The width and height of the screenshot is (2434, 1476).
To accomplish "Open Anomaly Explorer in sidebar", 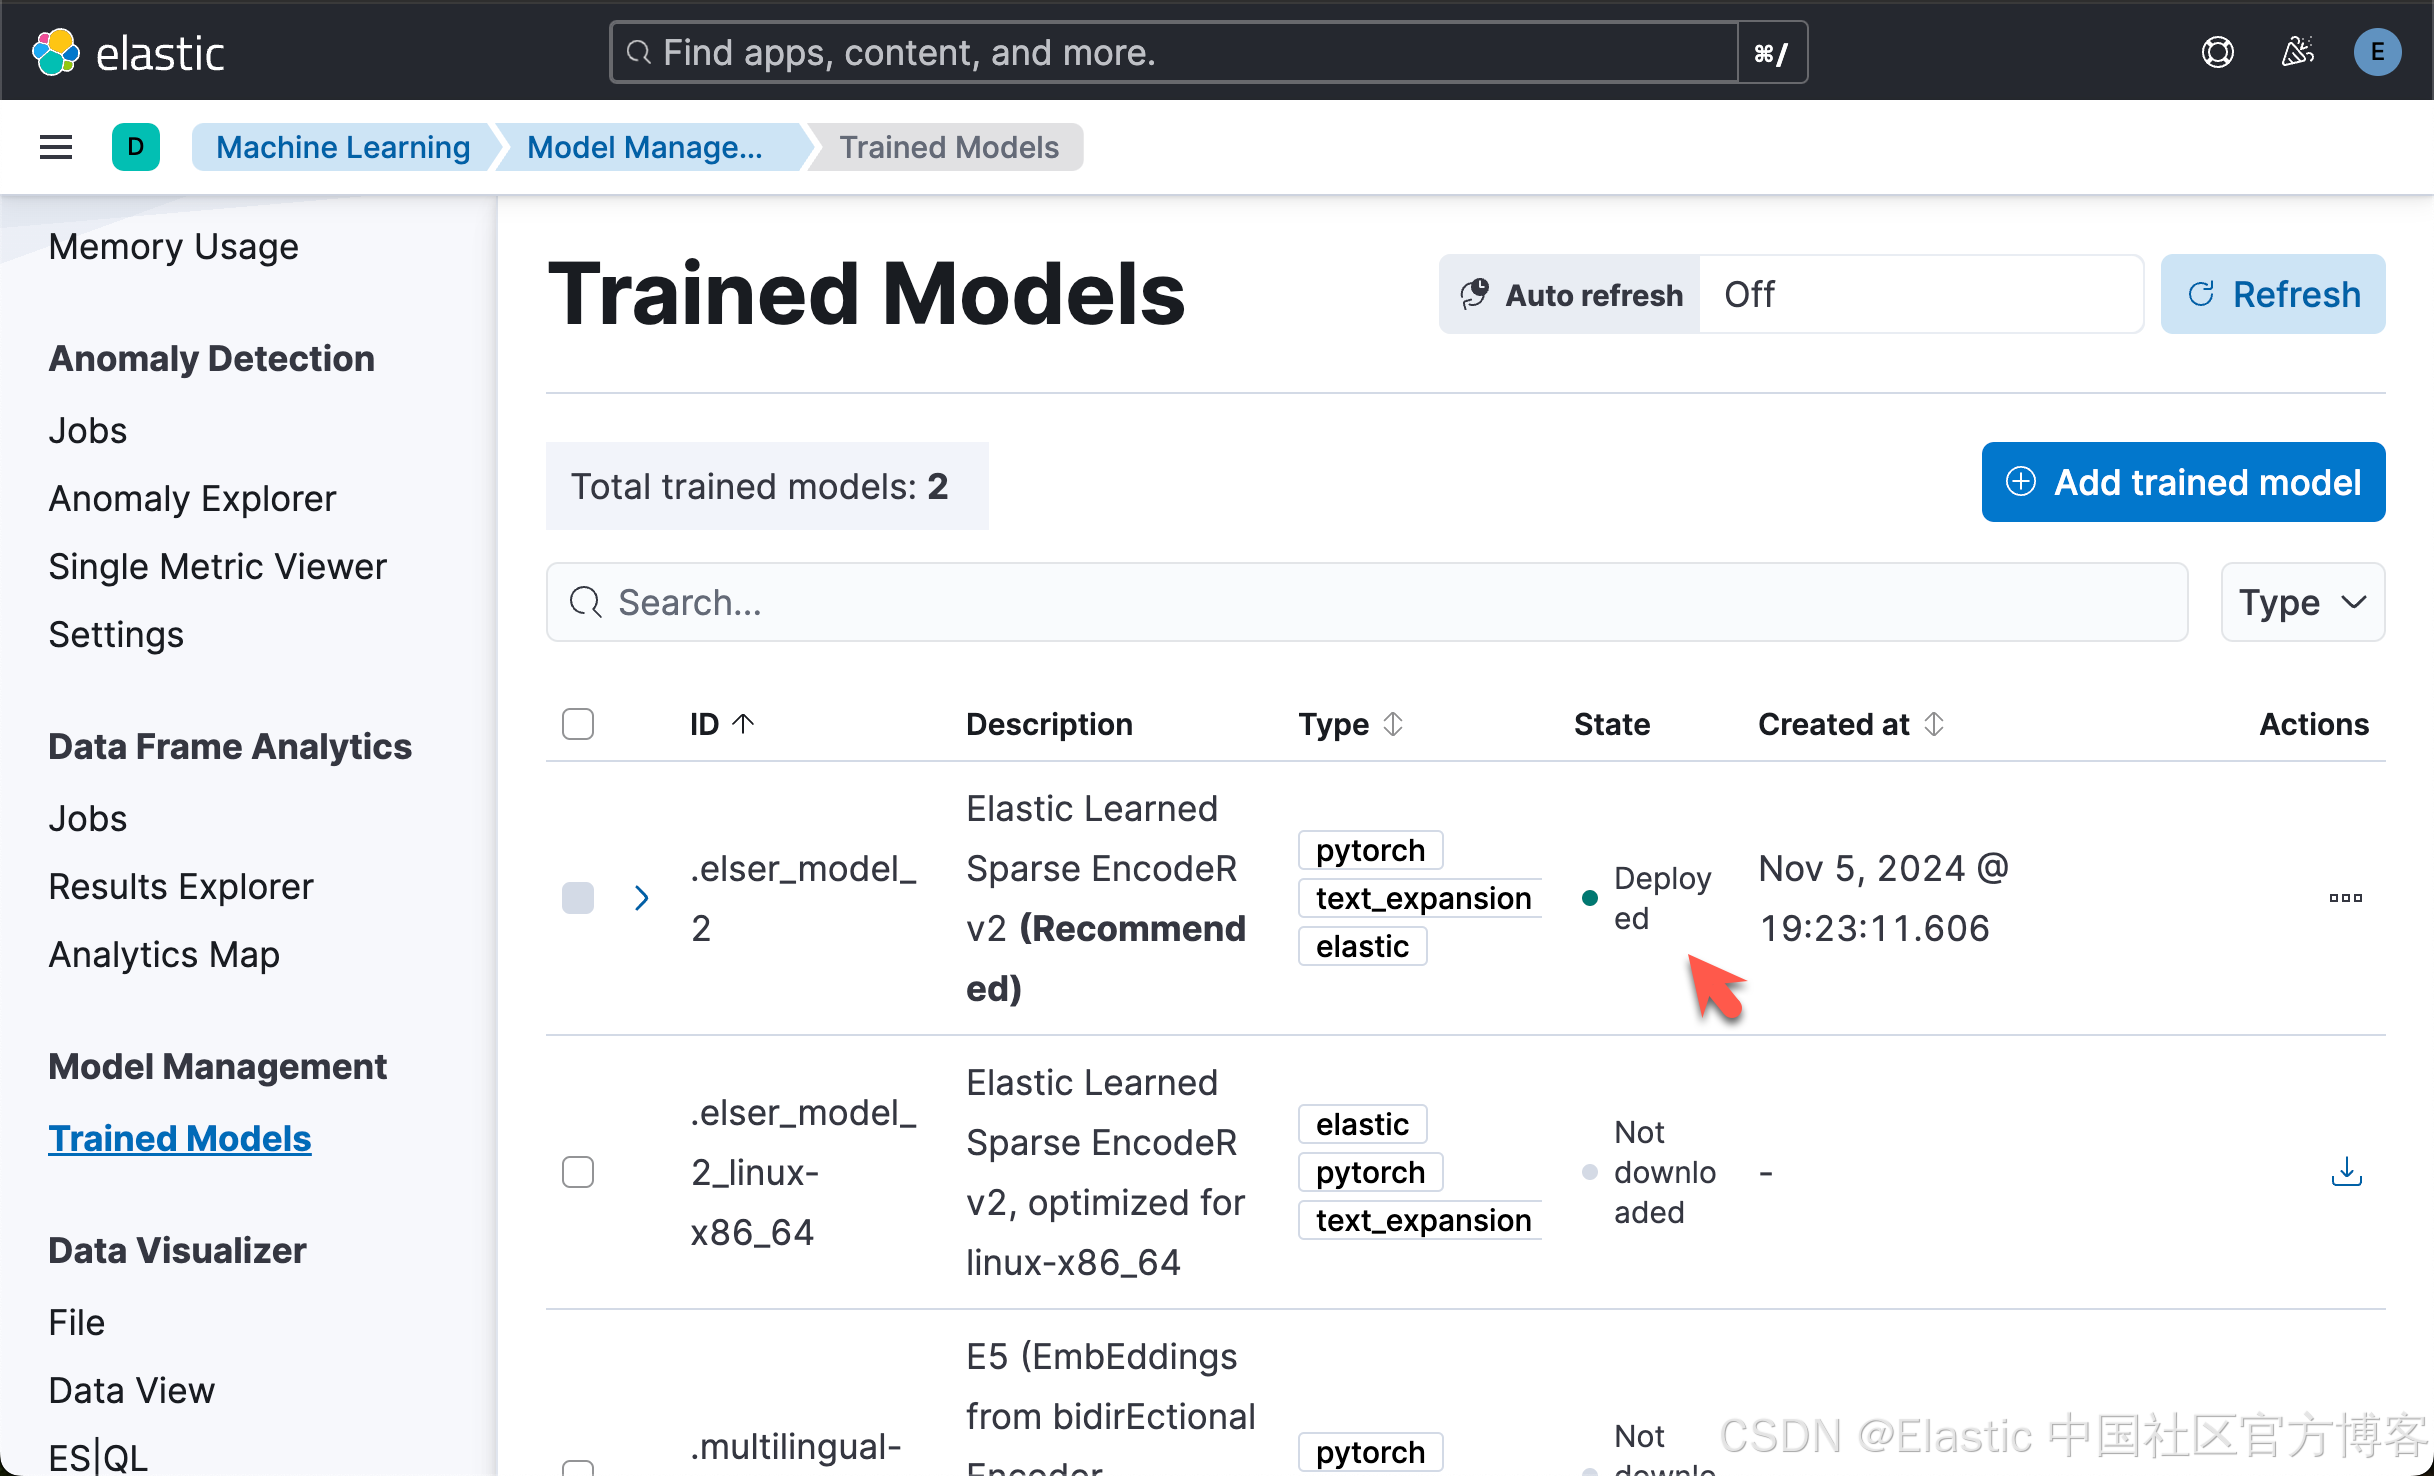I will click(x=192, y=498).
